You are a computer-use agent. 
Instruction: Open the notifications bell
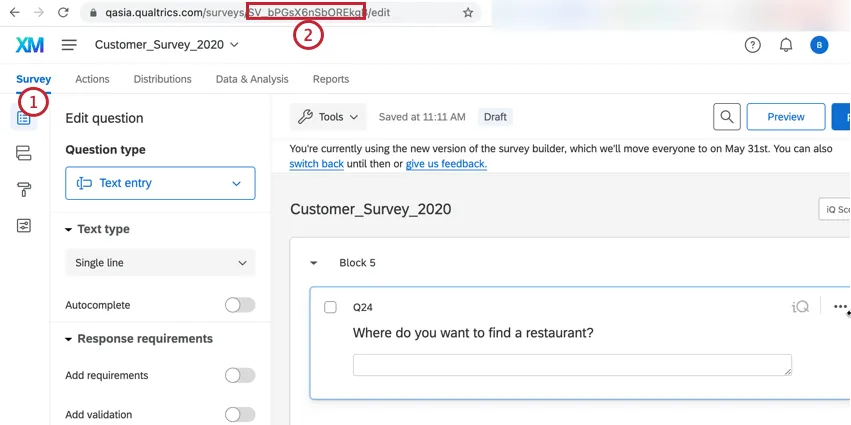click(786, 45)
